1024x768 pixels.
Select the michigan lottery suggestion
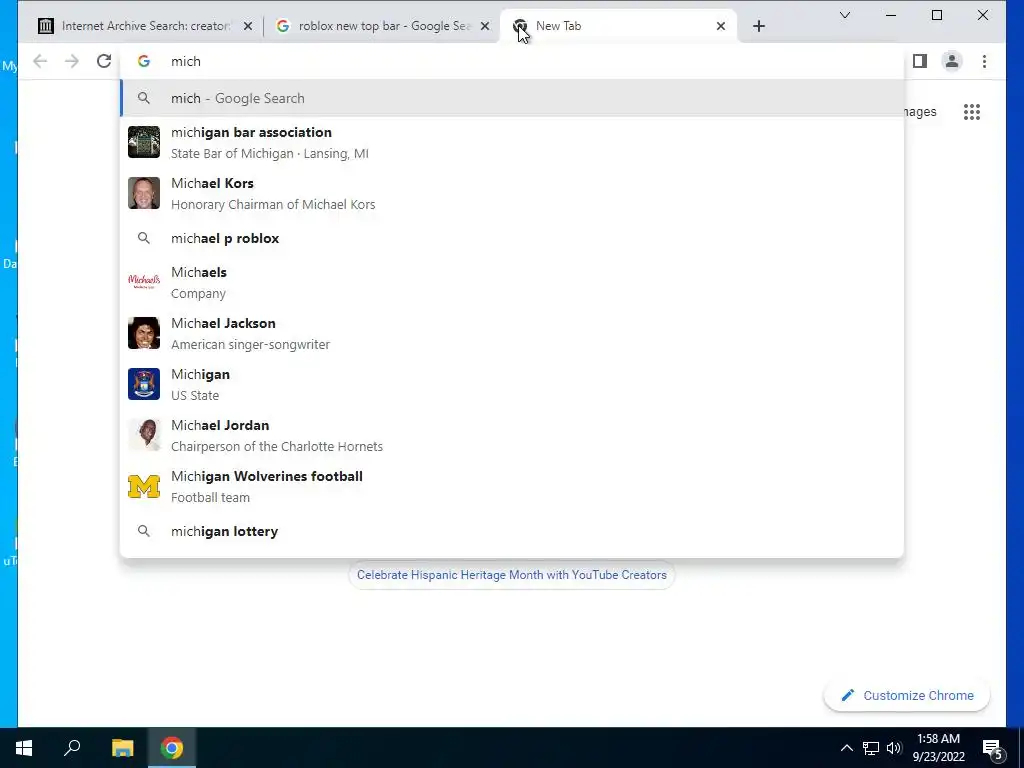click(512, 531)
